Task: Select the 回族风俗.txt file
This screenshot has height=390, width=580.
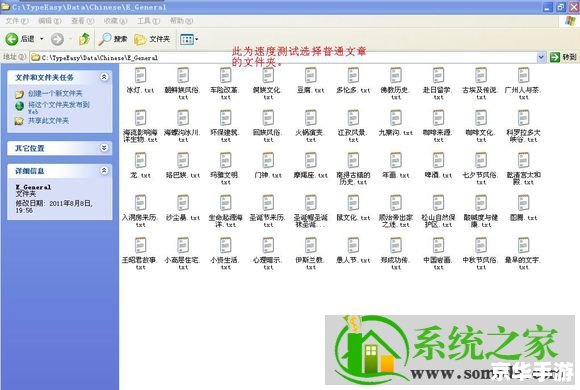Action: click(x=268, y=126)
